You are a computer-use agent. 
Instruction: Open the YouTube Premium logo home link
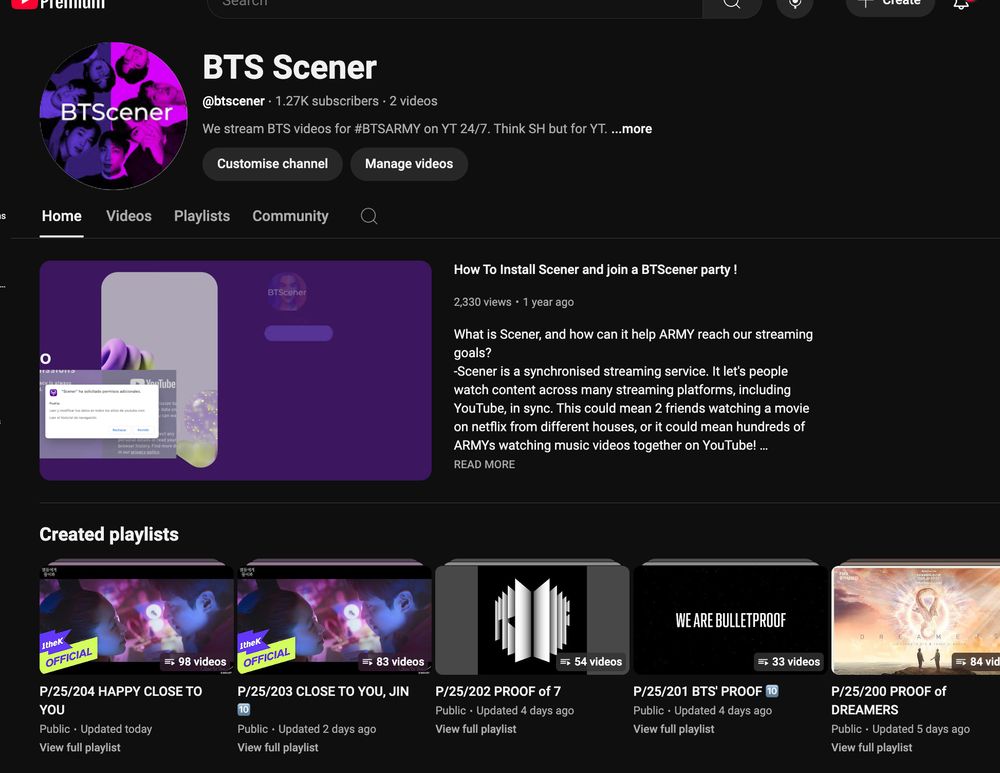(58, 4)
